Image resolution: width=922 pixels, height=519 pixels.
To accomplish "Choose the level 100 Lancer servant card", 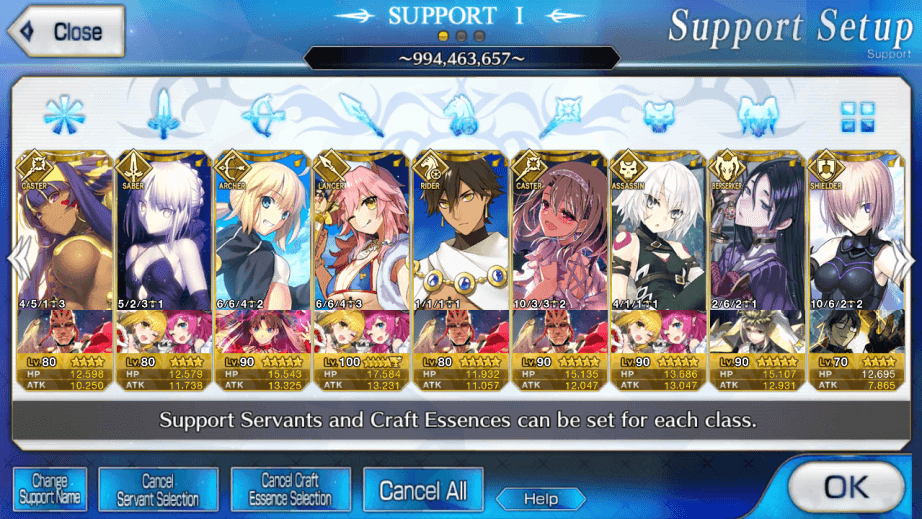I will click(362, 270).
